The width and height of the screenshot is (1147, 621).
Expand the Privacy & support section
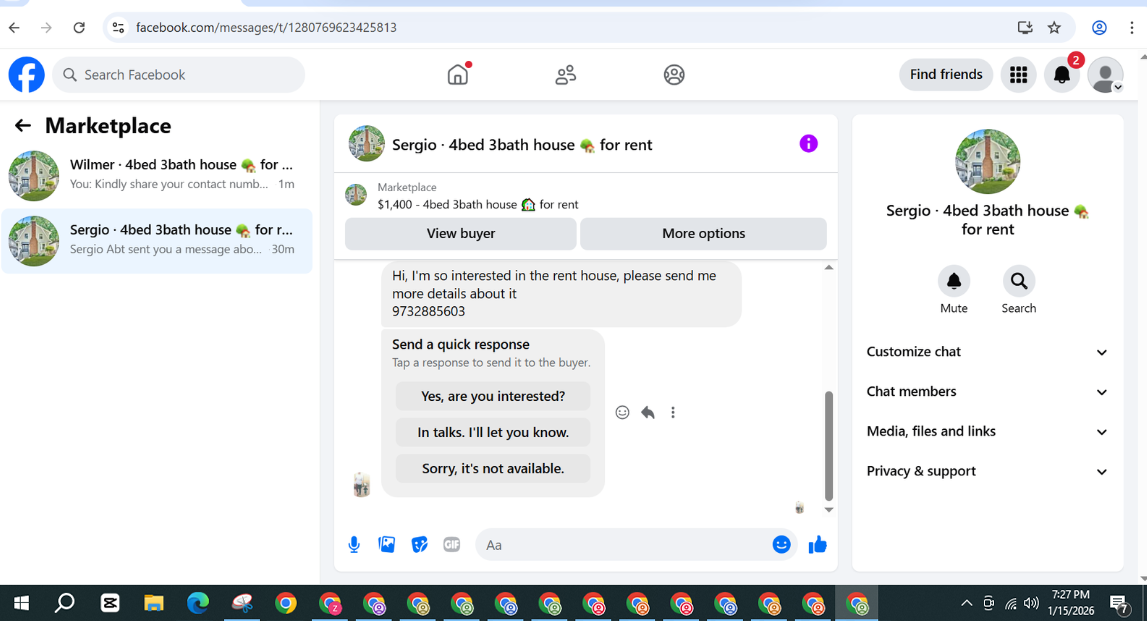[988, 471]
